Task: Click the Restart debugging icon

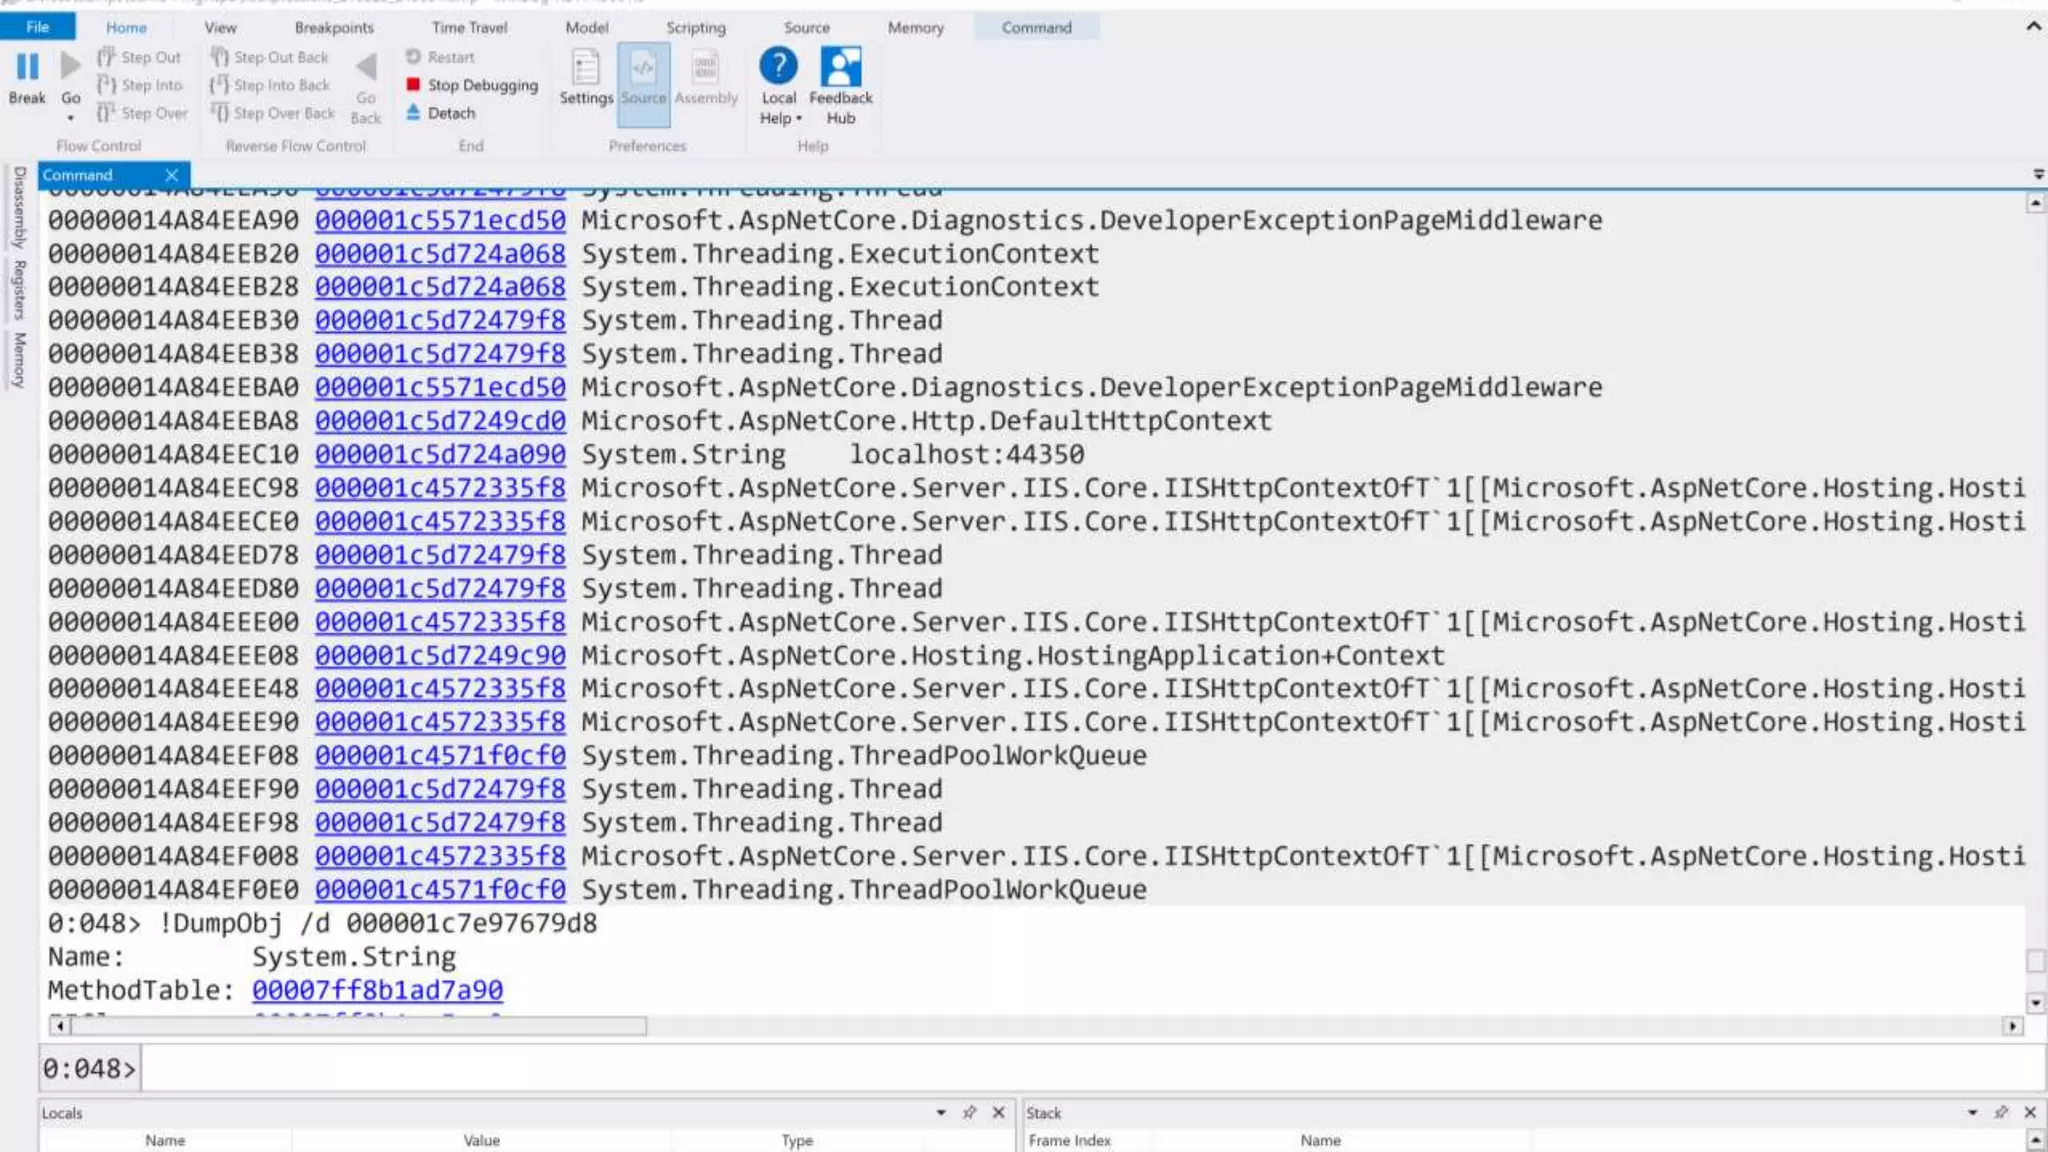Action: click(413, 57)
